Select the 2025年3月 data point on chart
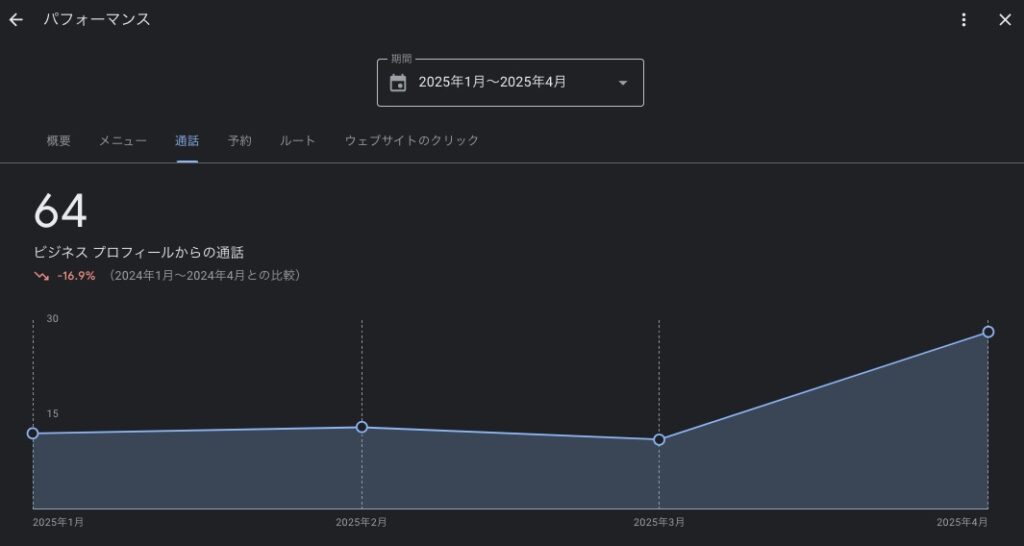Viewport: 1024px width, 546px height. [x=659, y=440]
